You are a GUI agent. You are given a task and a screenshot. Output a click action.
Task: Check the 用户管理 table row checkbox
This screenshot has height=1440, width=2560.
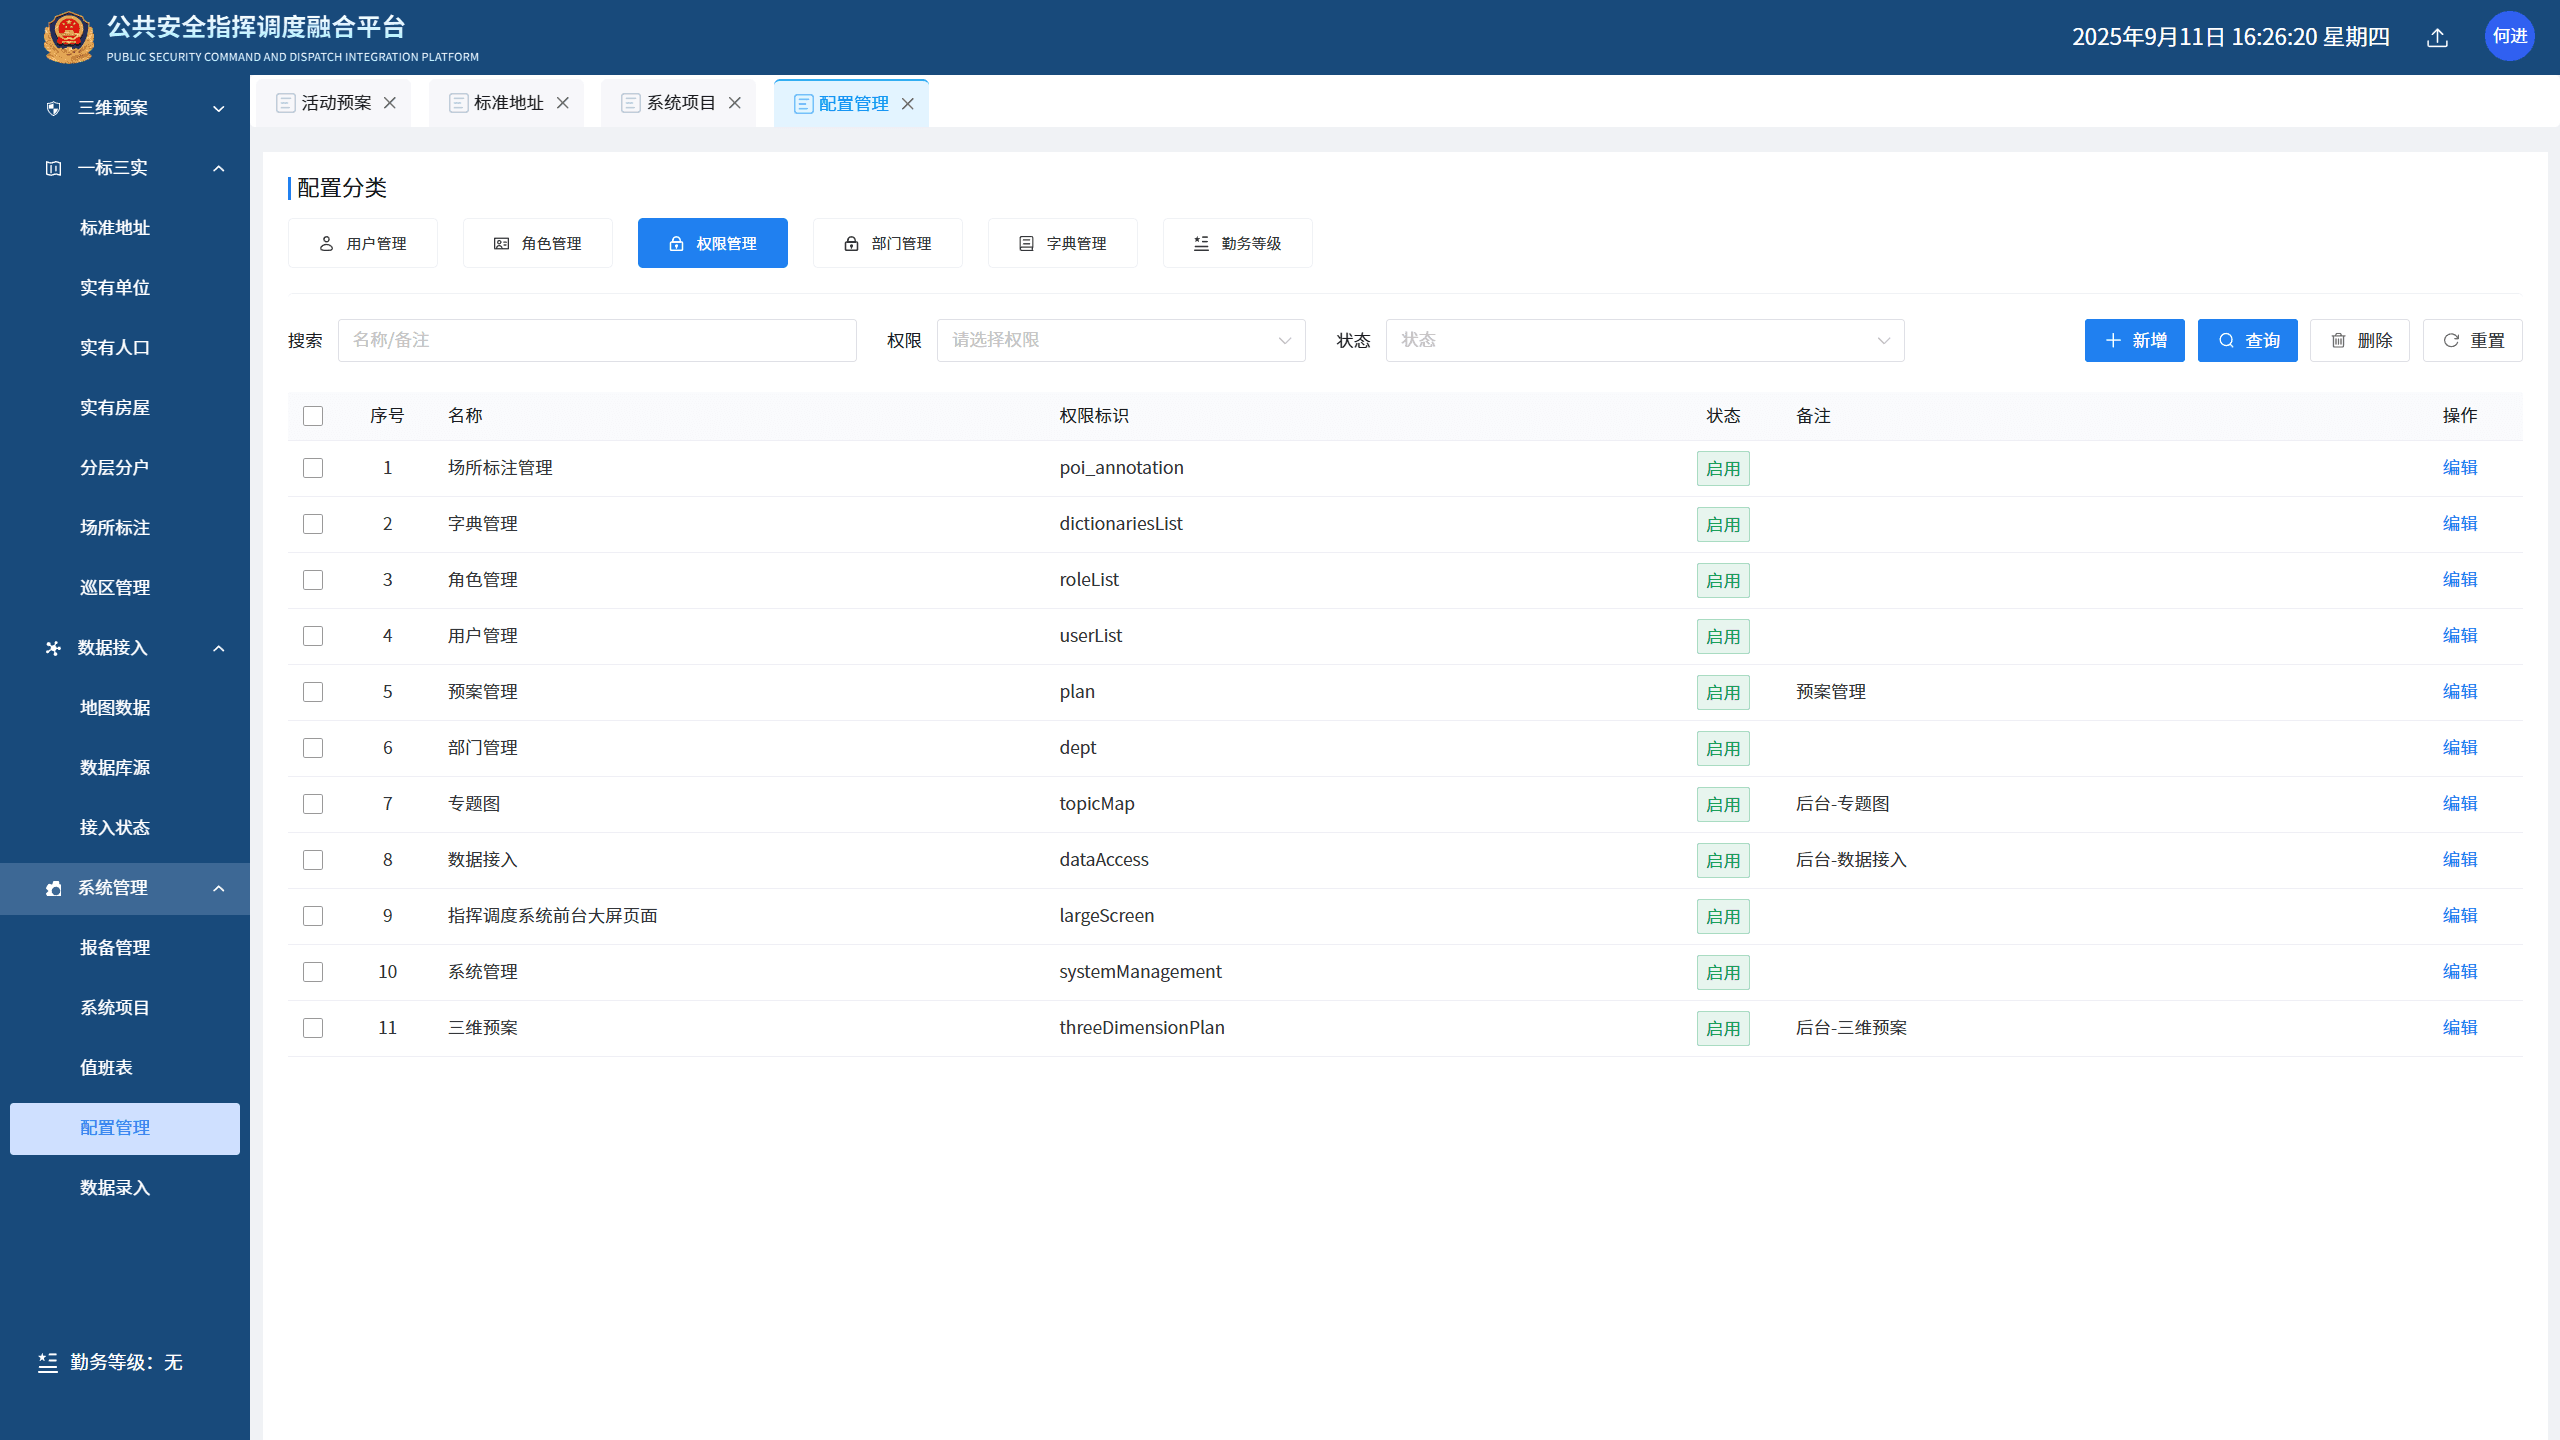tap(313, 636)
